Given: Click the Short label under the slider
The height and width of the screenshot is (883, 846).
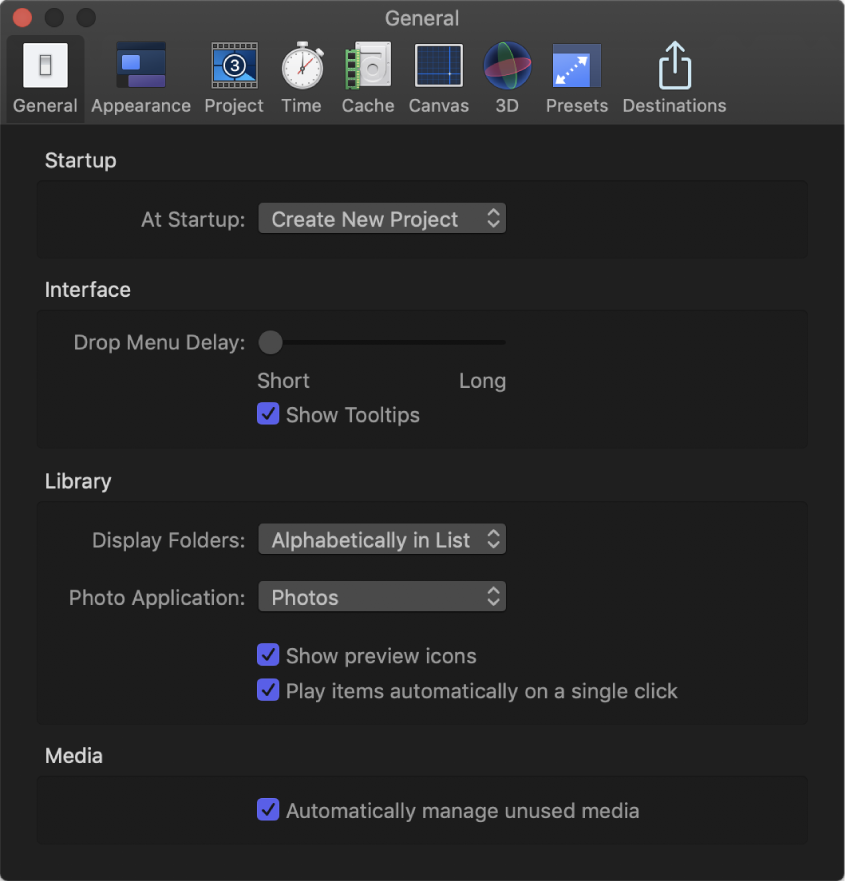Looking at the screenshot, I should 283,381.
